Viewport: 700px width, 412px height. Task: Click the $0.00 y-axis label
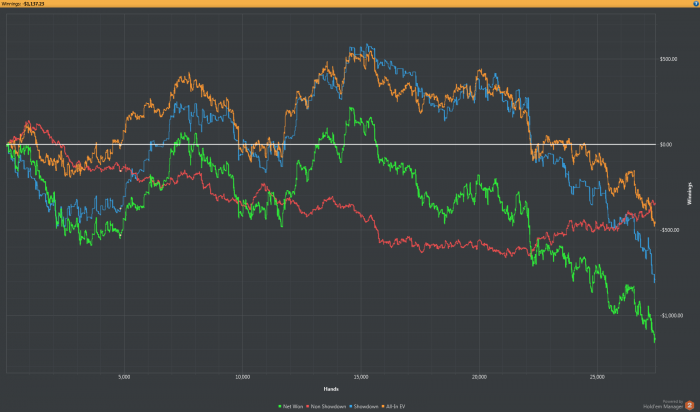coord(666,145)
